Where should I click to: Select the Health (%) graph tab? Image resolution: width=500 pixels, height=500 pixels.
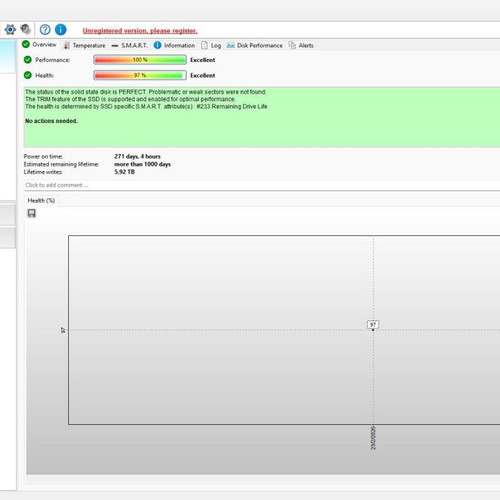[x=41, y=200]
